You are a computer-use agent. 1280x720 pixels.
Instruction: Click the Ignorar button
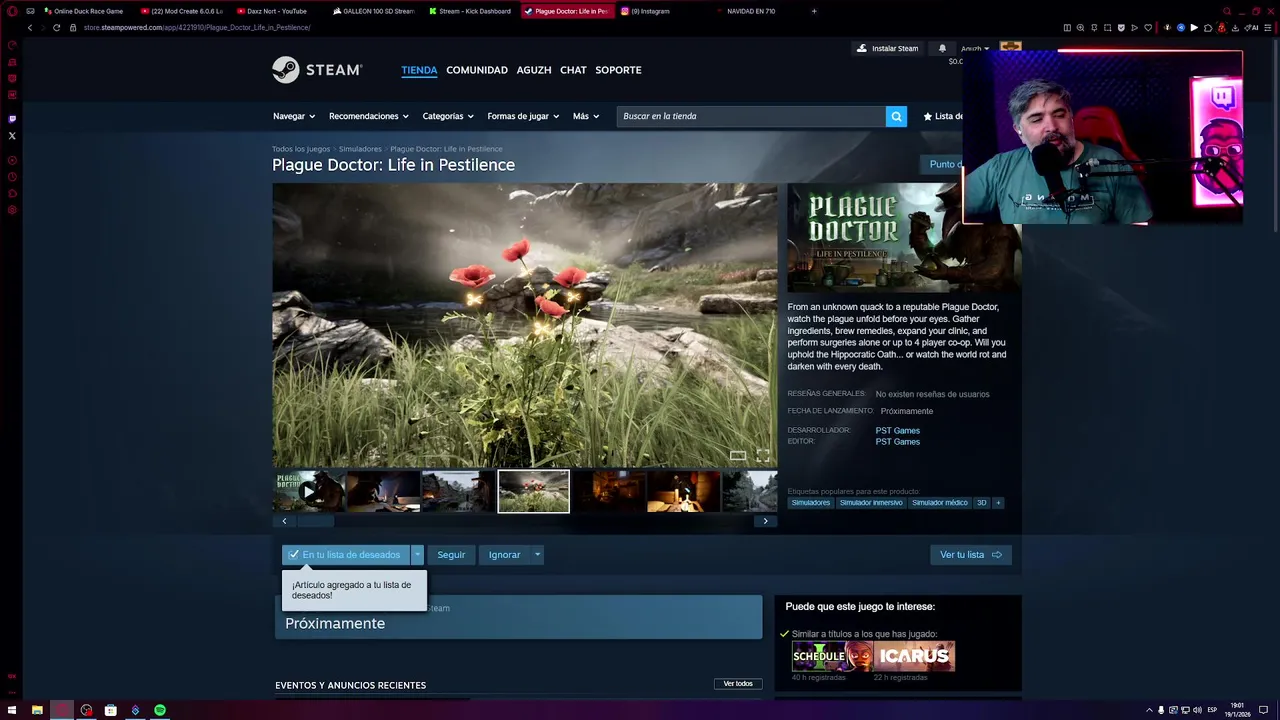pyautogui.click(x=504, y=554)
